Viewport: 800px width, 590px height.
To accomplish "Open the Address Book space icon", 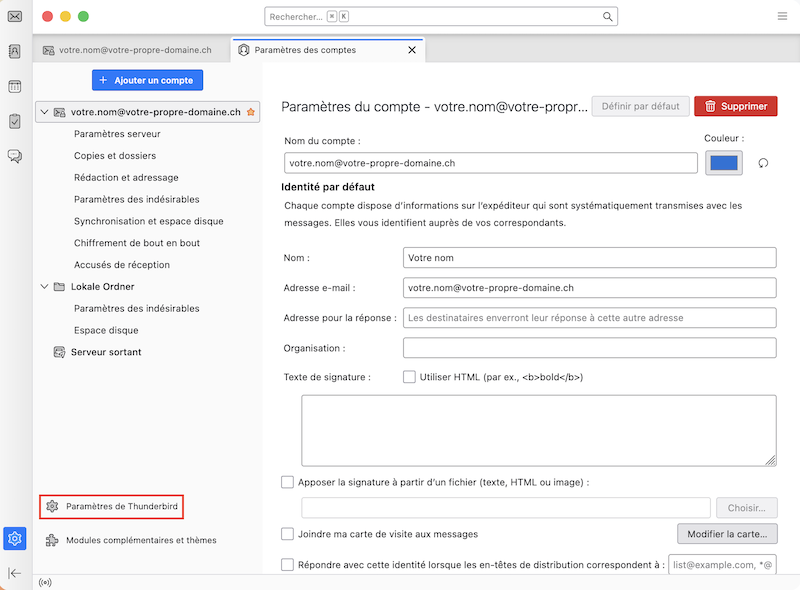I will (x=15, y=51).
